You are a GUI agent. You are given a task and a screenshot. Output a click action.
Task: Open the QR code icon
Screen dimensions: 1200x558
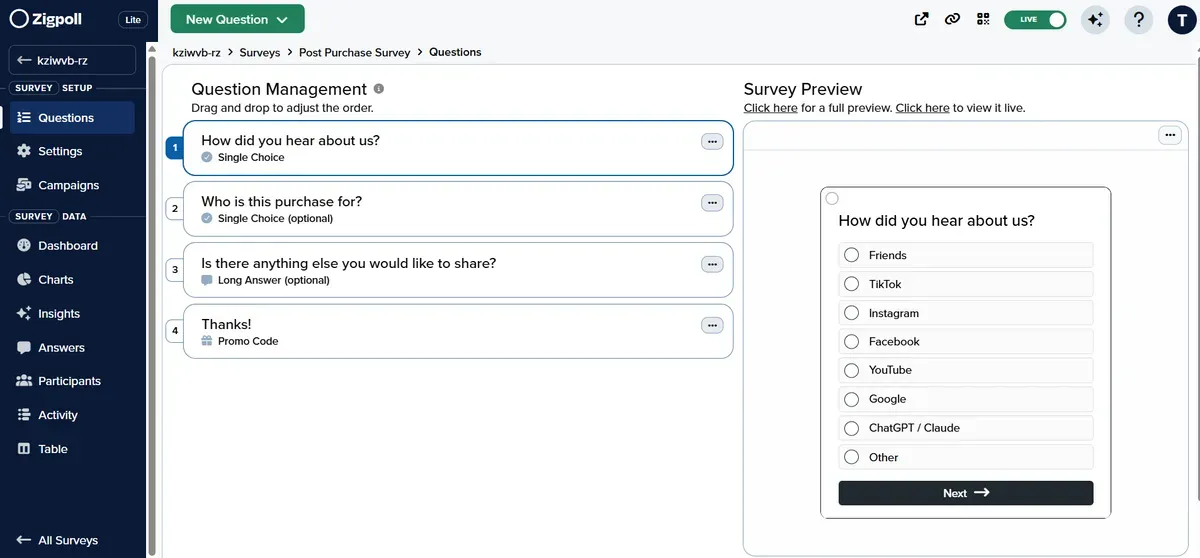pyautogui.click(x=983, y=19)
